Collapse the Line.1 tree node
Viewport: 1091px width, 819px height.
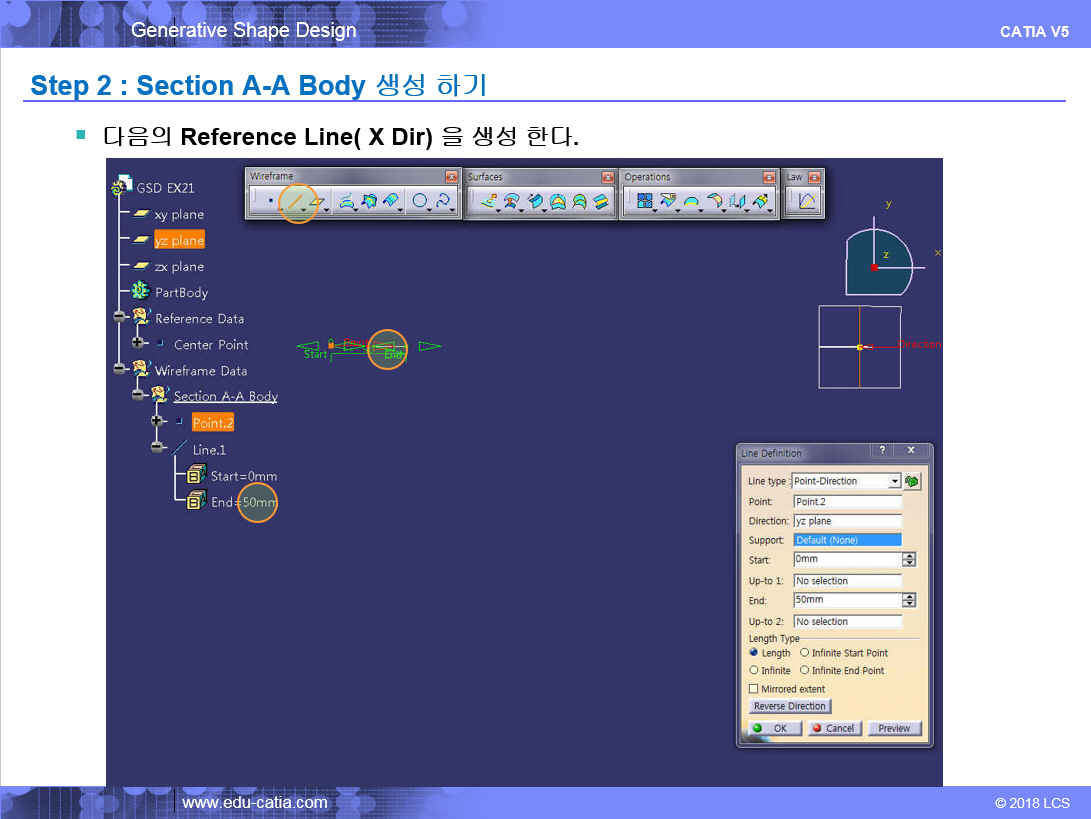point(157,448)
